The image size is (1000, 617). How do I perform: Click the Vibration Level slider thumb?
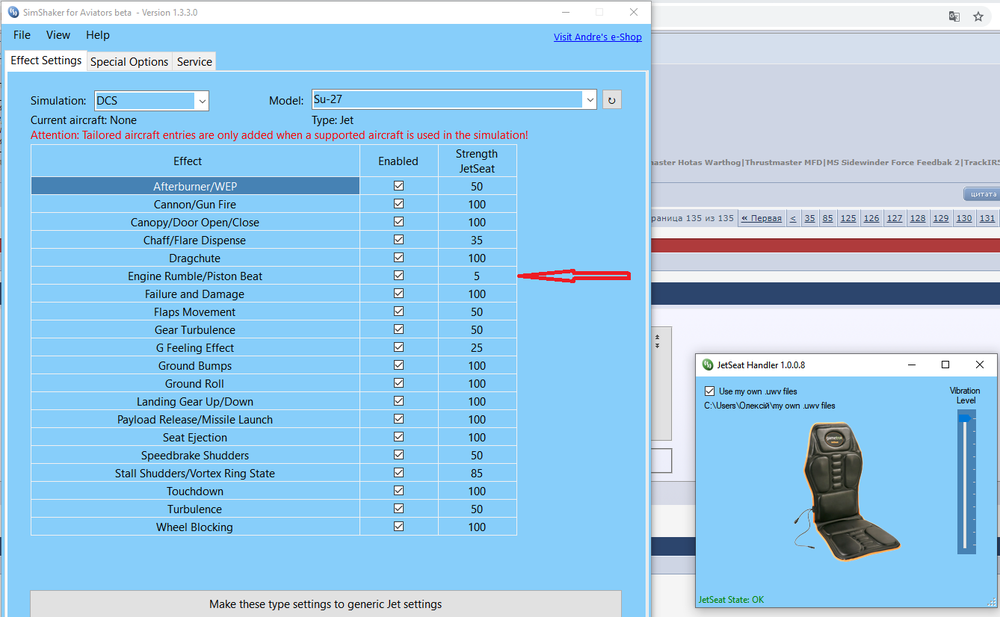[966, 419]
